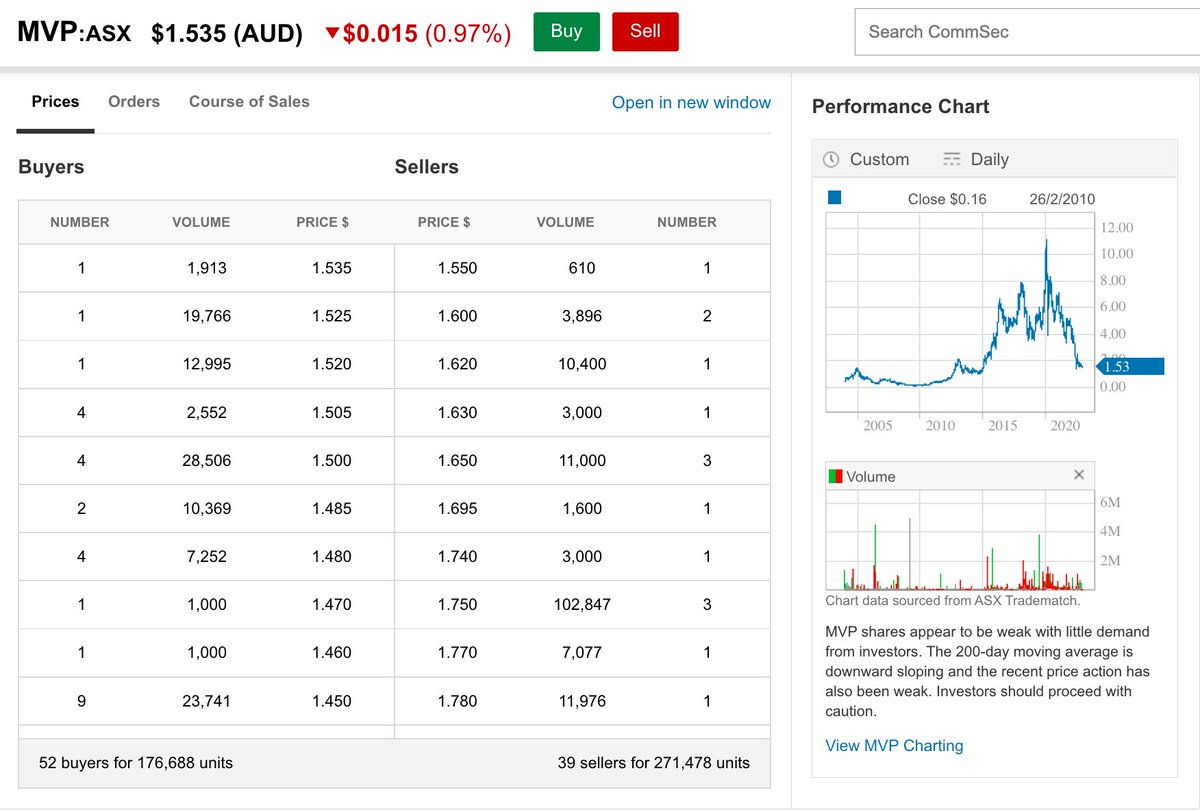The image size is (1200, 810).
Task: Select the seller volume 7,077 cell
Action: [582, 652]
